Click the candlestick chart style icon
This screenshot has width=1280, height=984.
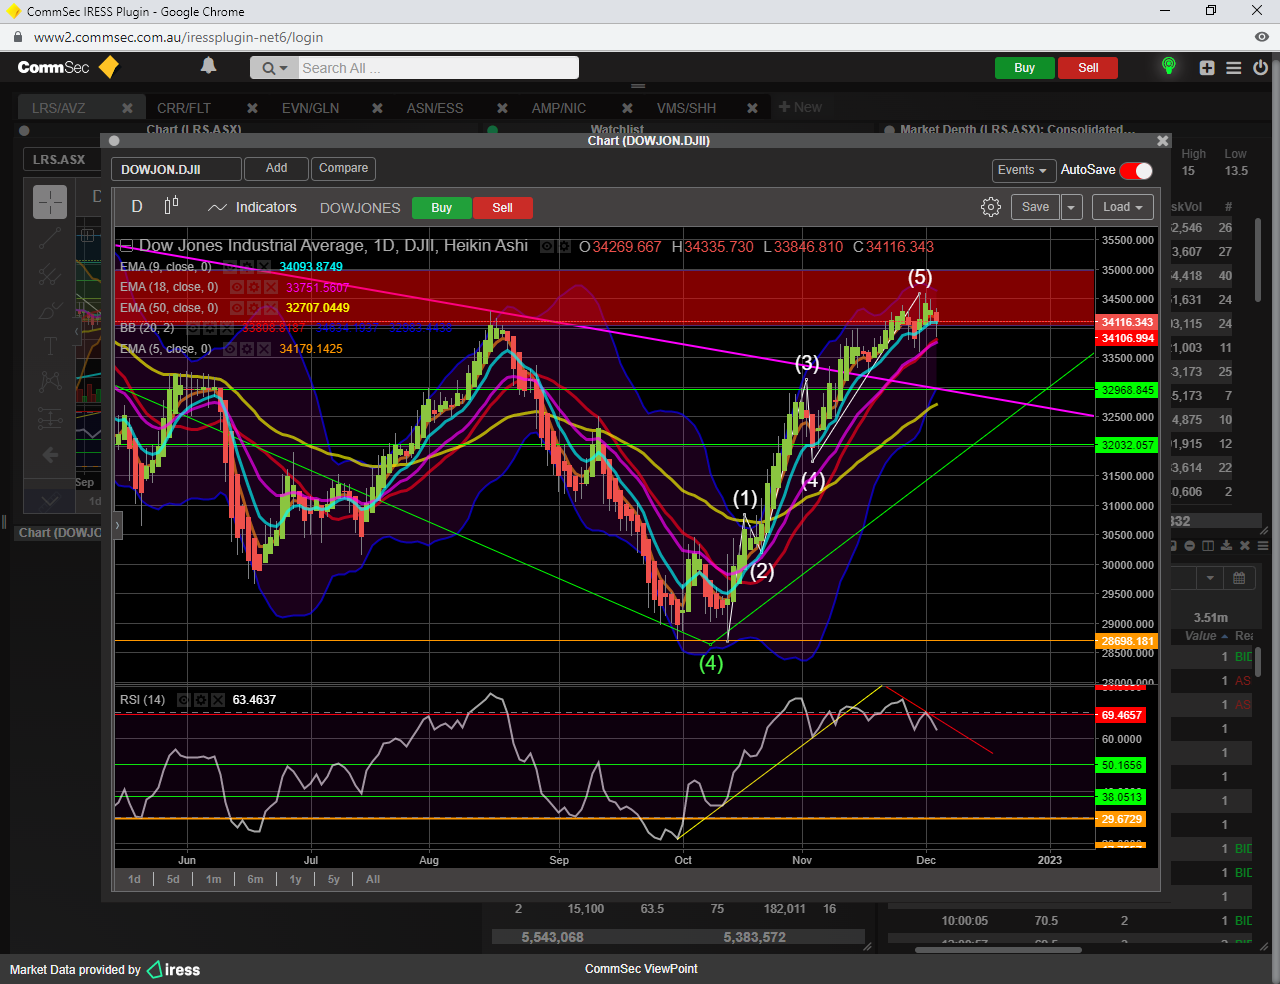coord(171,206)
